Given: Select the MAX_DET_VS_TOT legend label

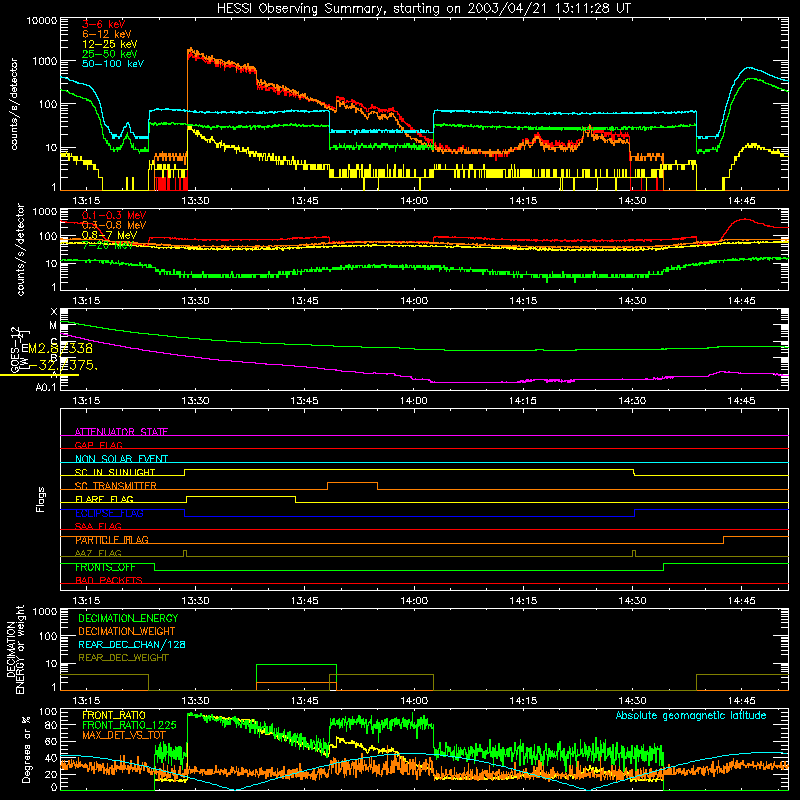Looking at the screenshot, I should 124,735.
